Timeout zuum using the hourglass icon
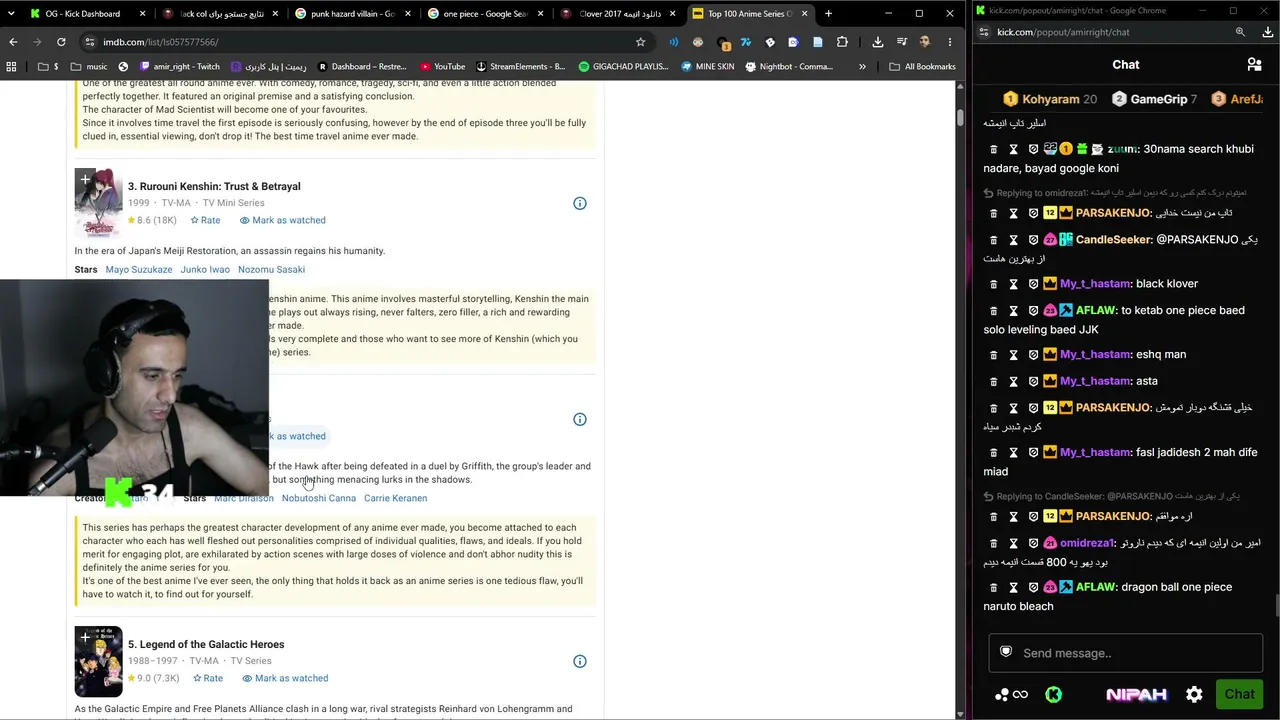 coord(1013,149)
